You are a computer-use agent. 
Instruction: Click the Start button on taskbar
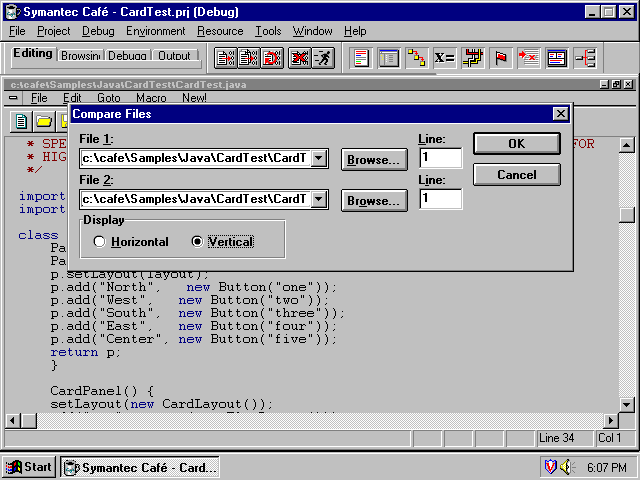(x=29, y=467)
